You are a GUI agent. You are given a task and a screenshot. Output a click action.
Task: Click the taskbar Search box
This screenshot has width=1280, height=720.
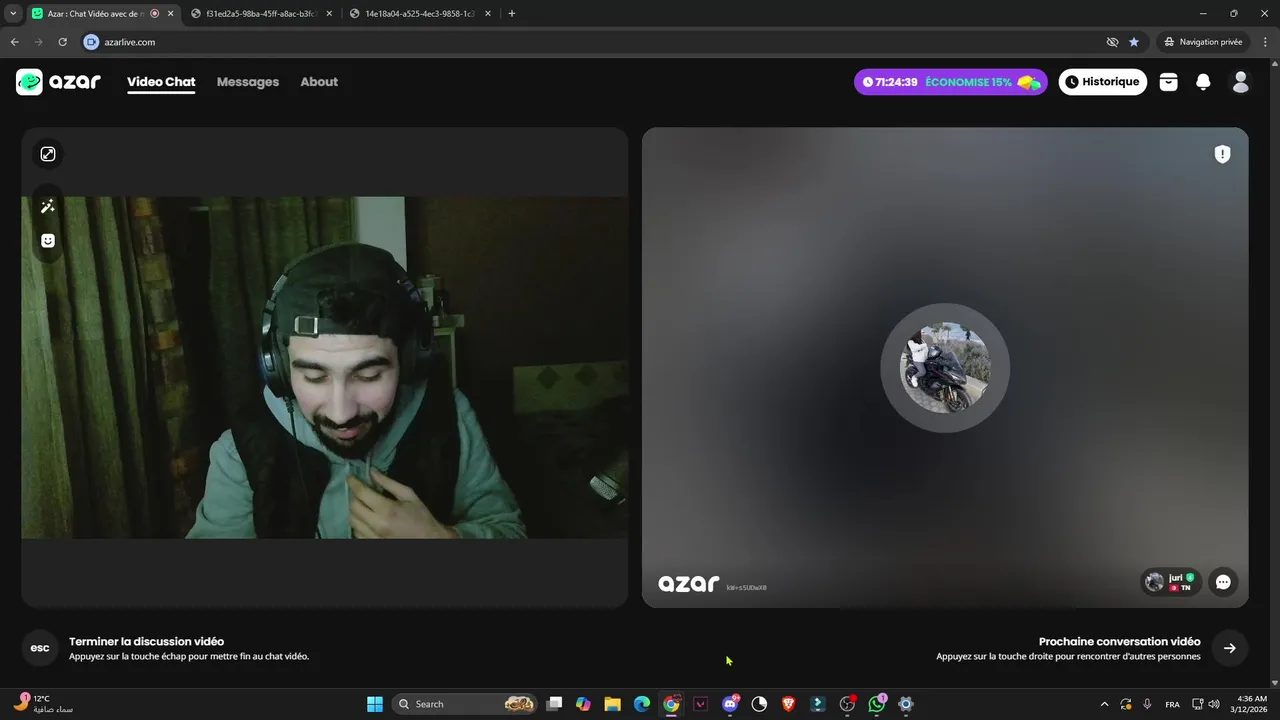465,704
